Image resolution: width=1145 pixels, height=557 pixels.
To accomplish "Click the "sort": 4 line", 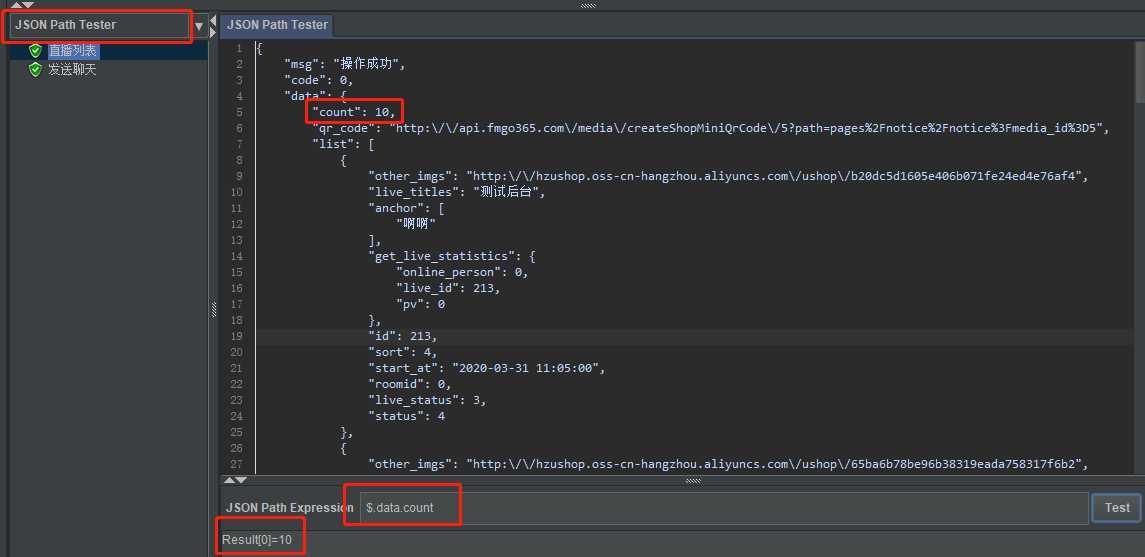I will [402, 352].
